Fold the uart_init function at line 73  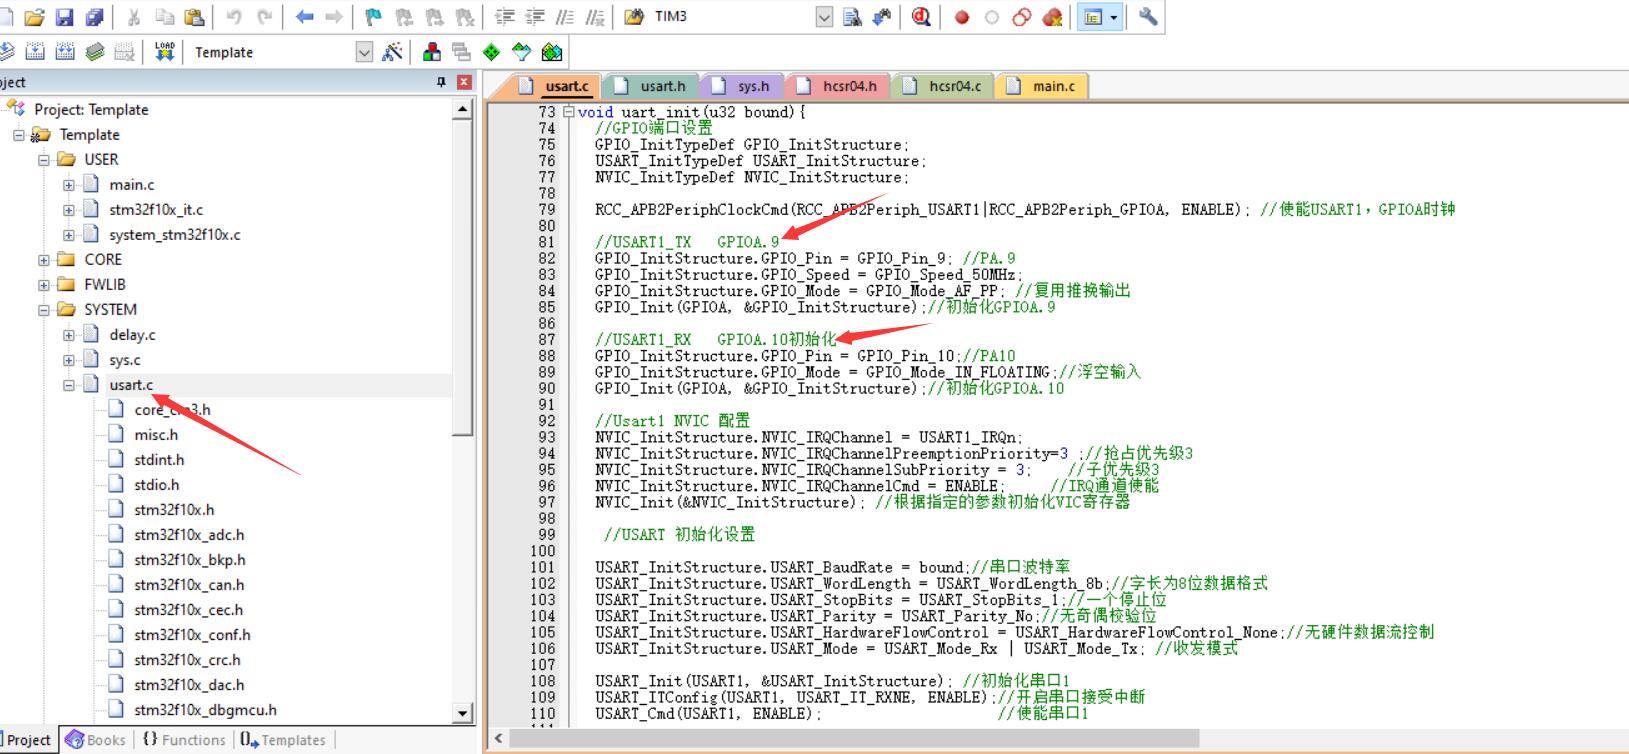569,112
